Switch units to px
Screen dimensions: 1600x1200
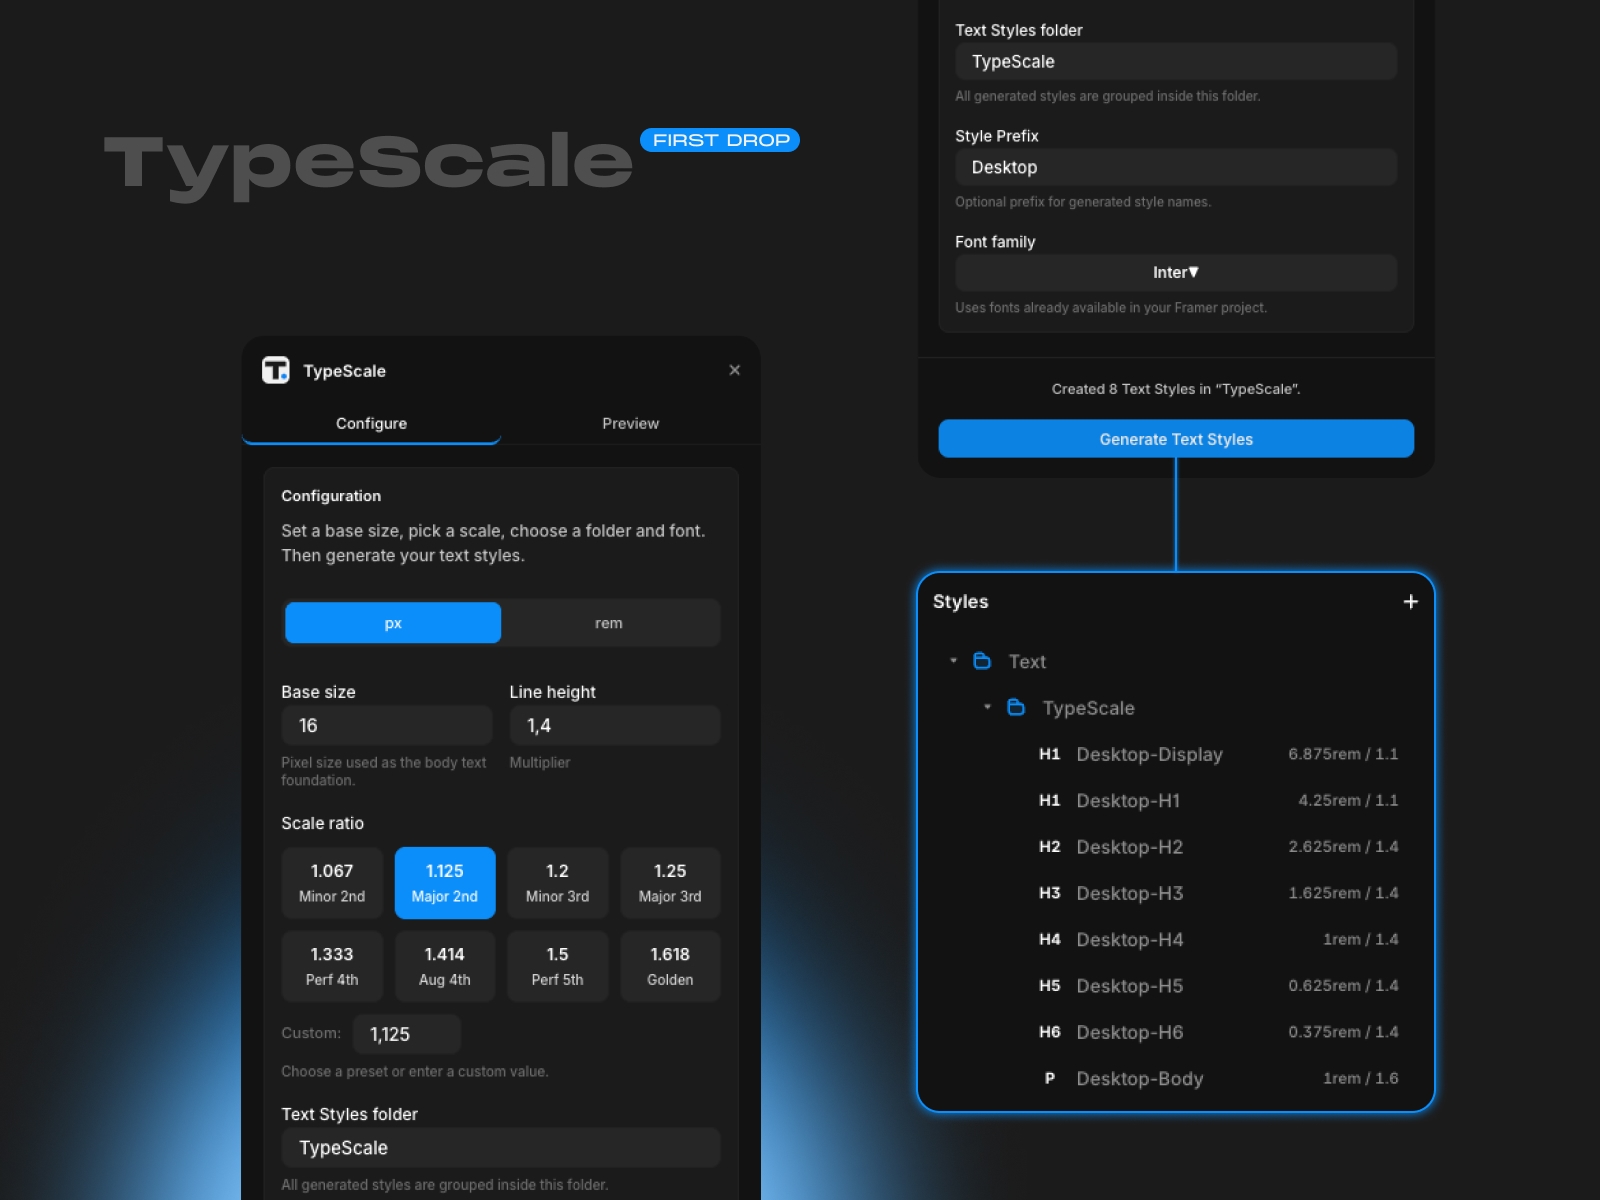[x=392, y=622]
